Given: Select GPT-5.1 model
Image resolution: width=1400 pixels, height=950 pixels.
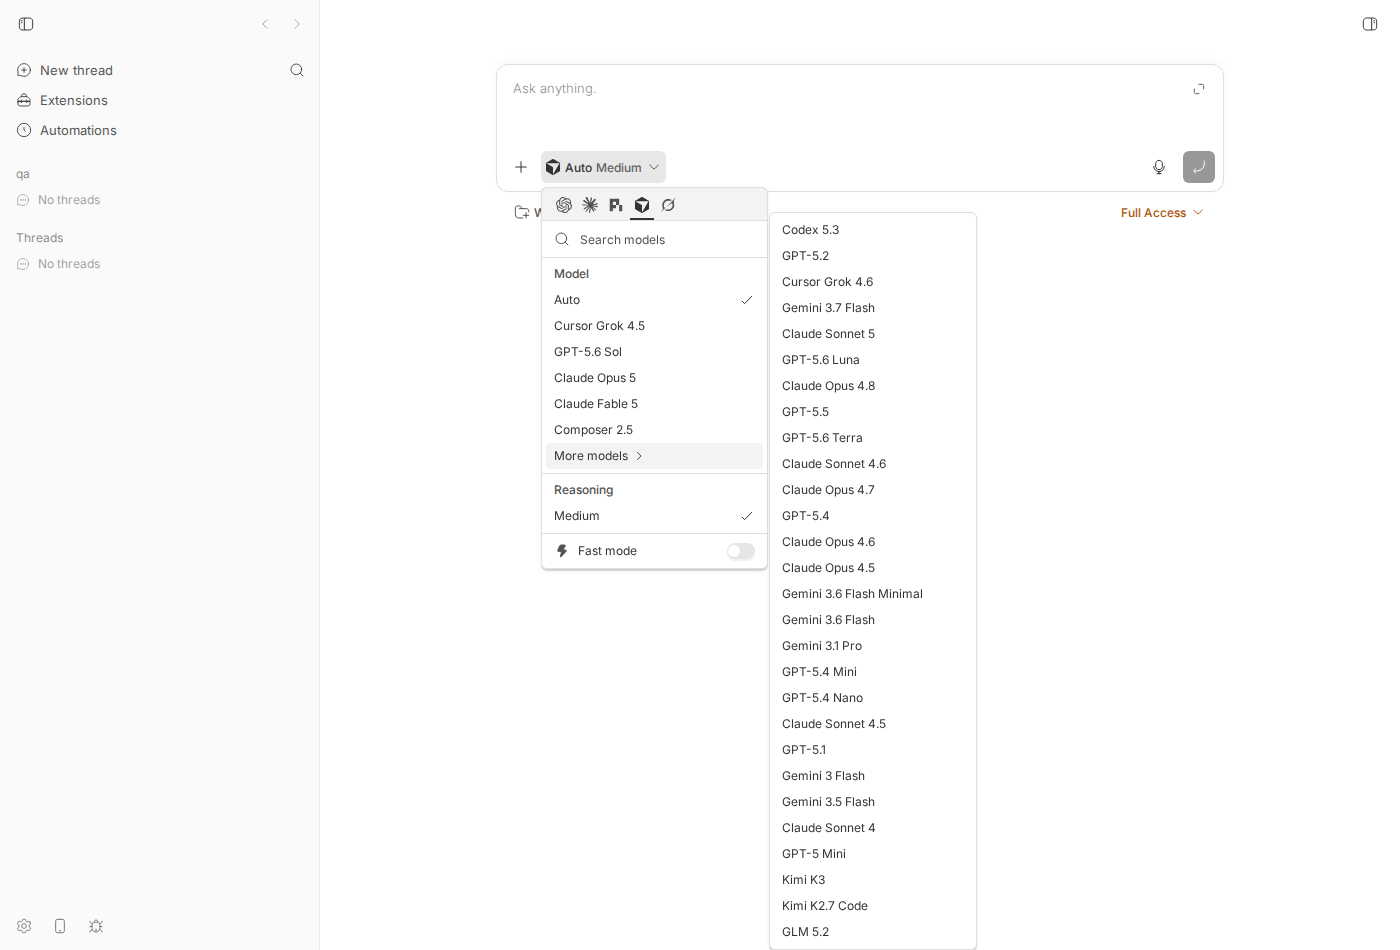Looking at the screenshot, I should coord(873,750).
